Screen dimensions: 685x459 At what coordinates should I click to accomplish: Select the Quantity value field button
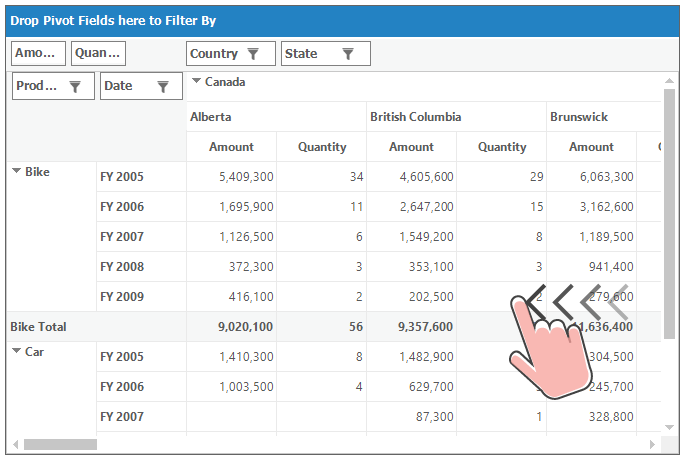click(98, 53)
